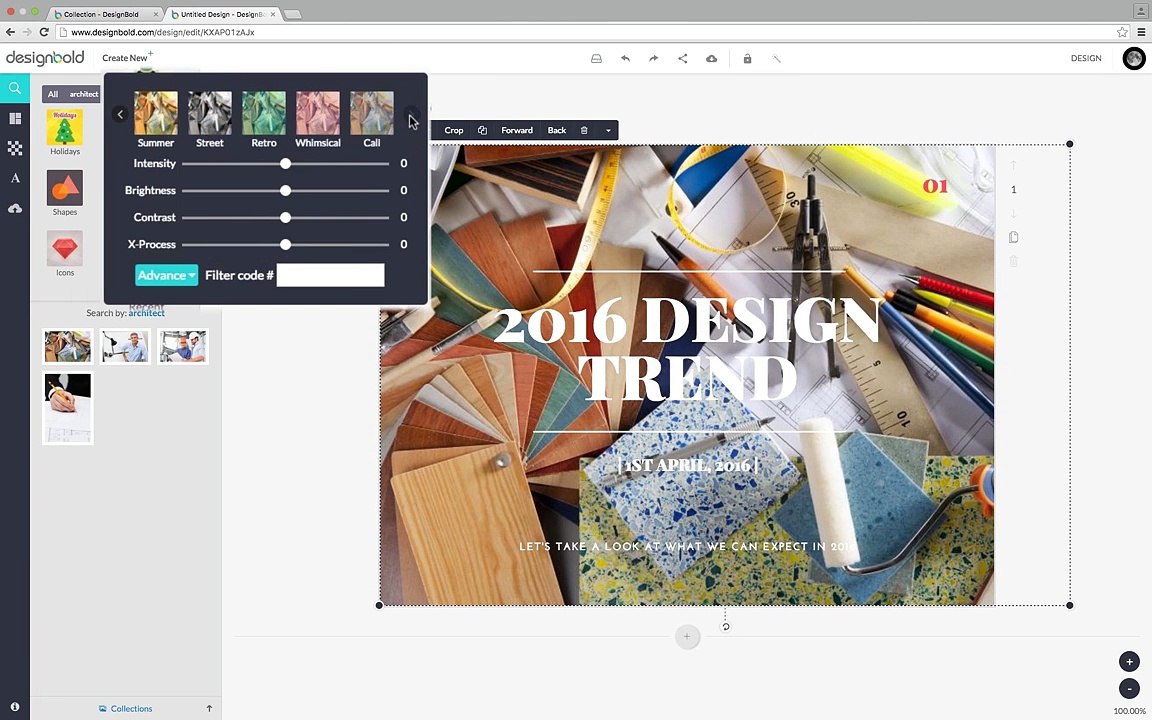
Task: Duplicate element using copy icon in image toolbar
Action: 482,130
